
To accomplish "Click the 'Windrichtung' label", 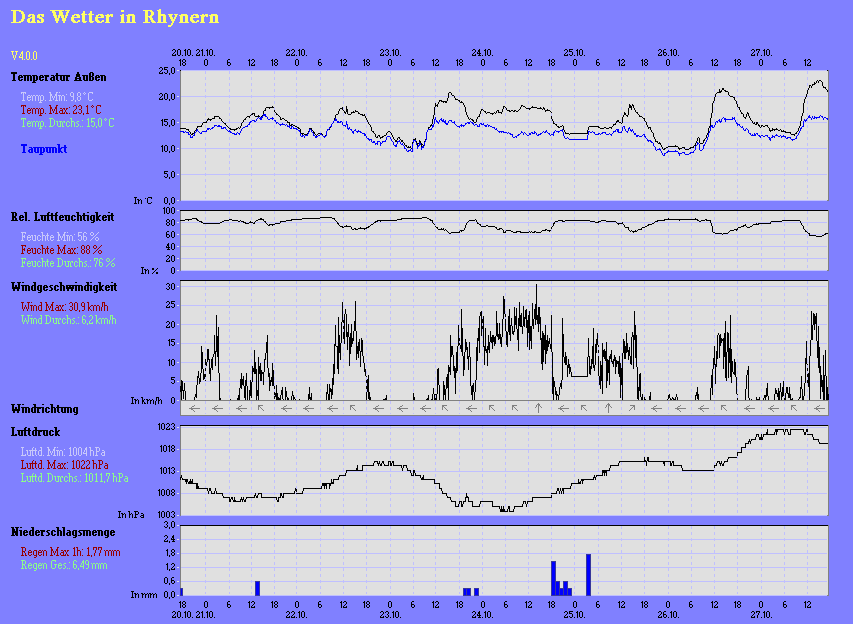I will coord(45,409).
